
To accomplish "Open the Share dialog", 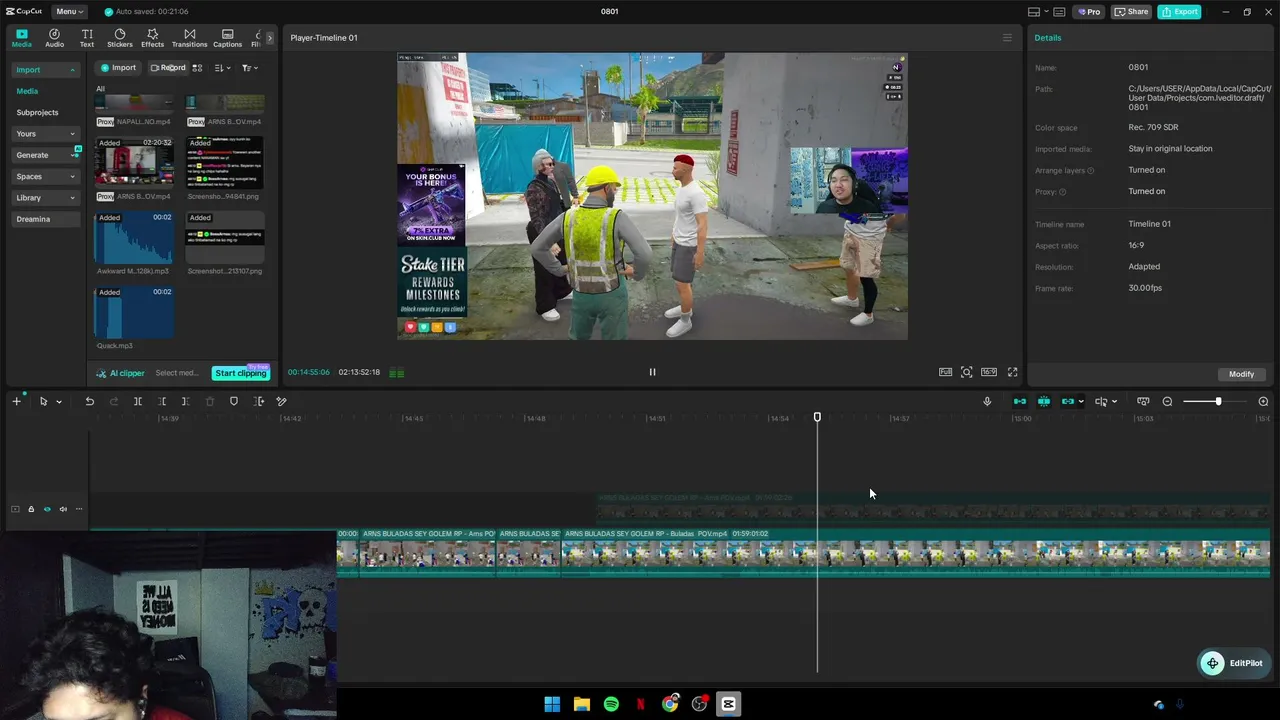I will (1131, 12).
